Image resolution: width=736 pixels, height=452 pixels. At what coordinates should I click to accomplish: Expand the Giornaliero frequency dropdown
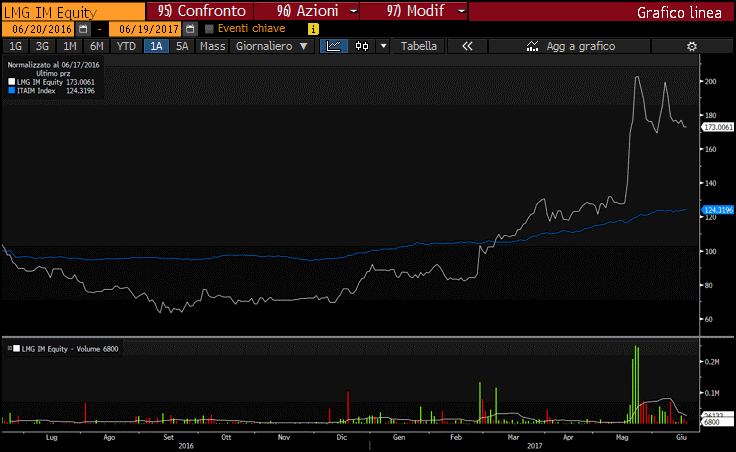coord(271,46)
